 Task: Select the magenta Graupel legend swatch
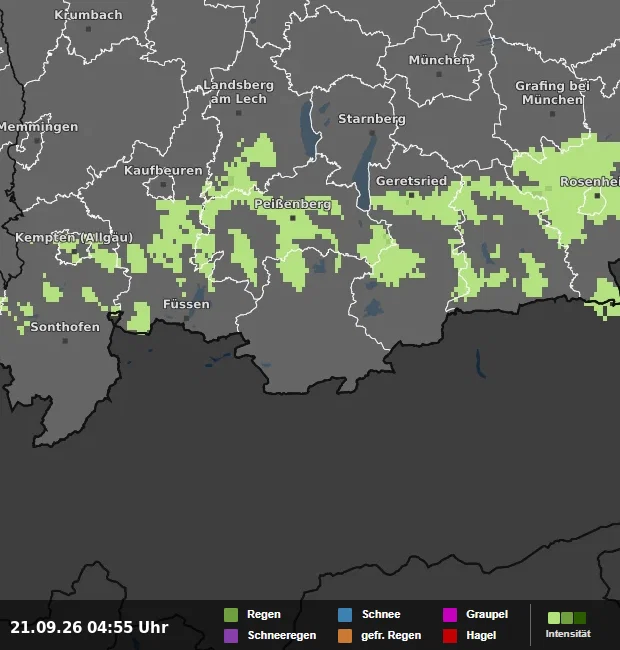click(450, 615)
